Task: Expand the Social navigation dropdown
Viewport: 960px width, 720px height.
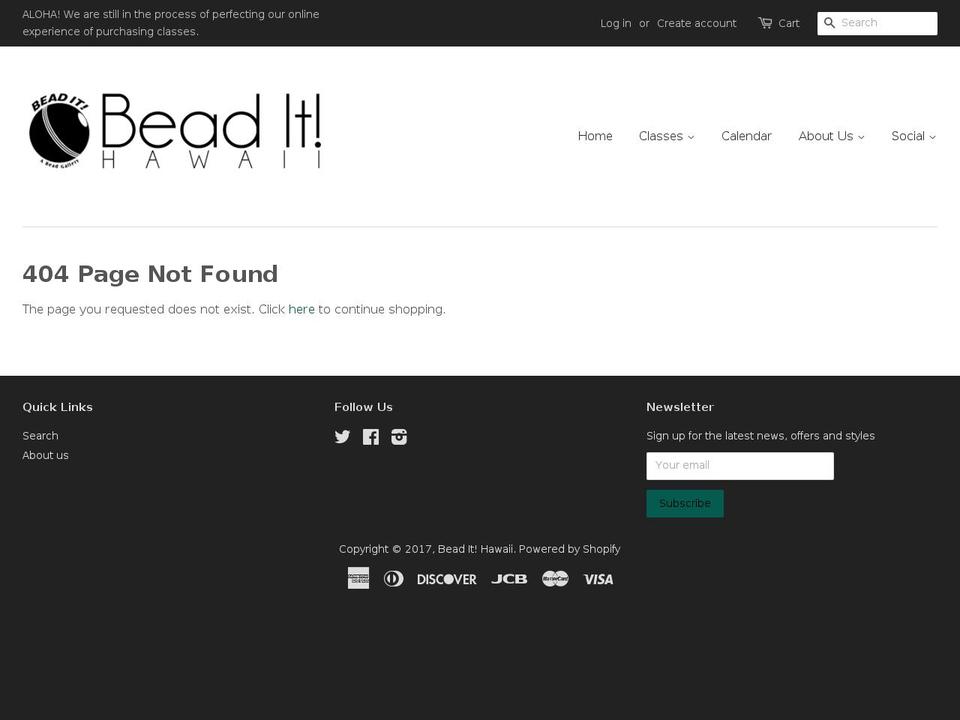Action: click(x=913, y=136)
